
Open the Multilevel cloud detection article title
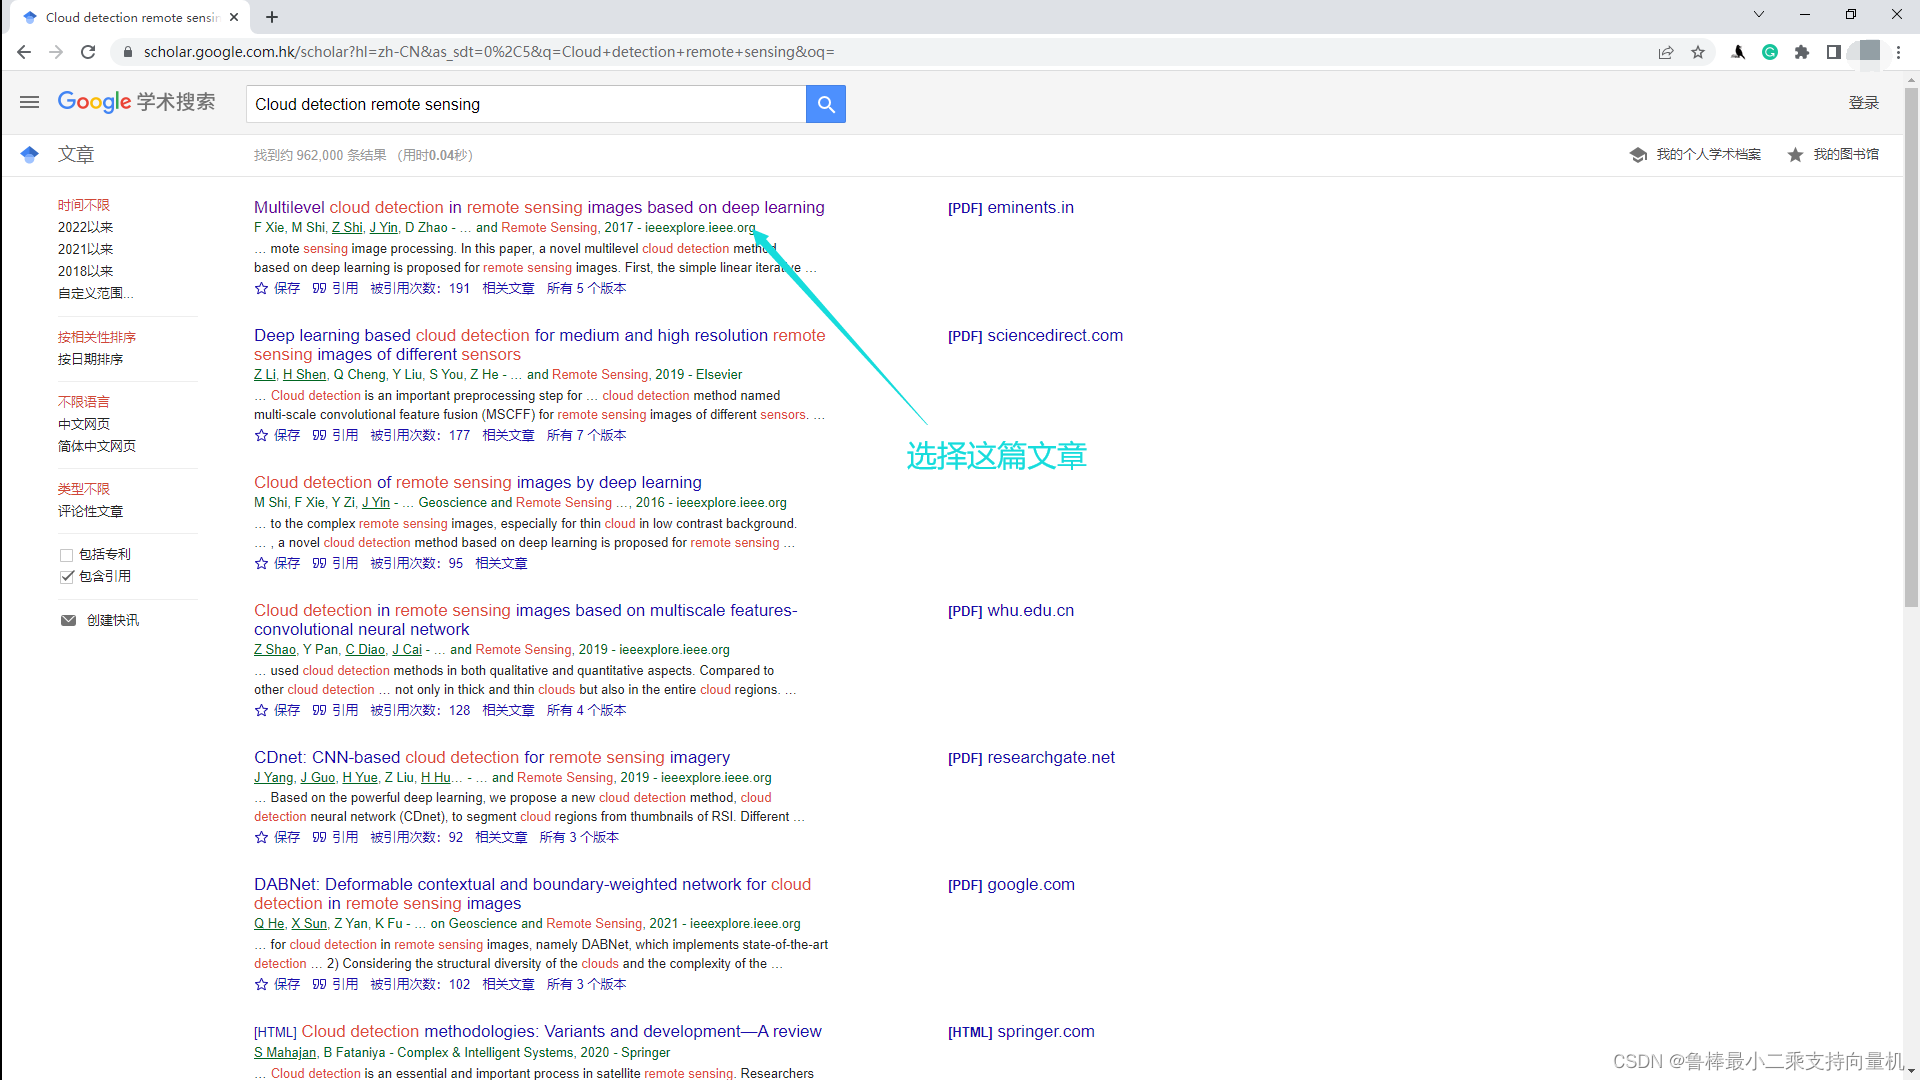(x=539, y=207)
